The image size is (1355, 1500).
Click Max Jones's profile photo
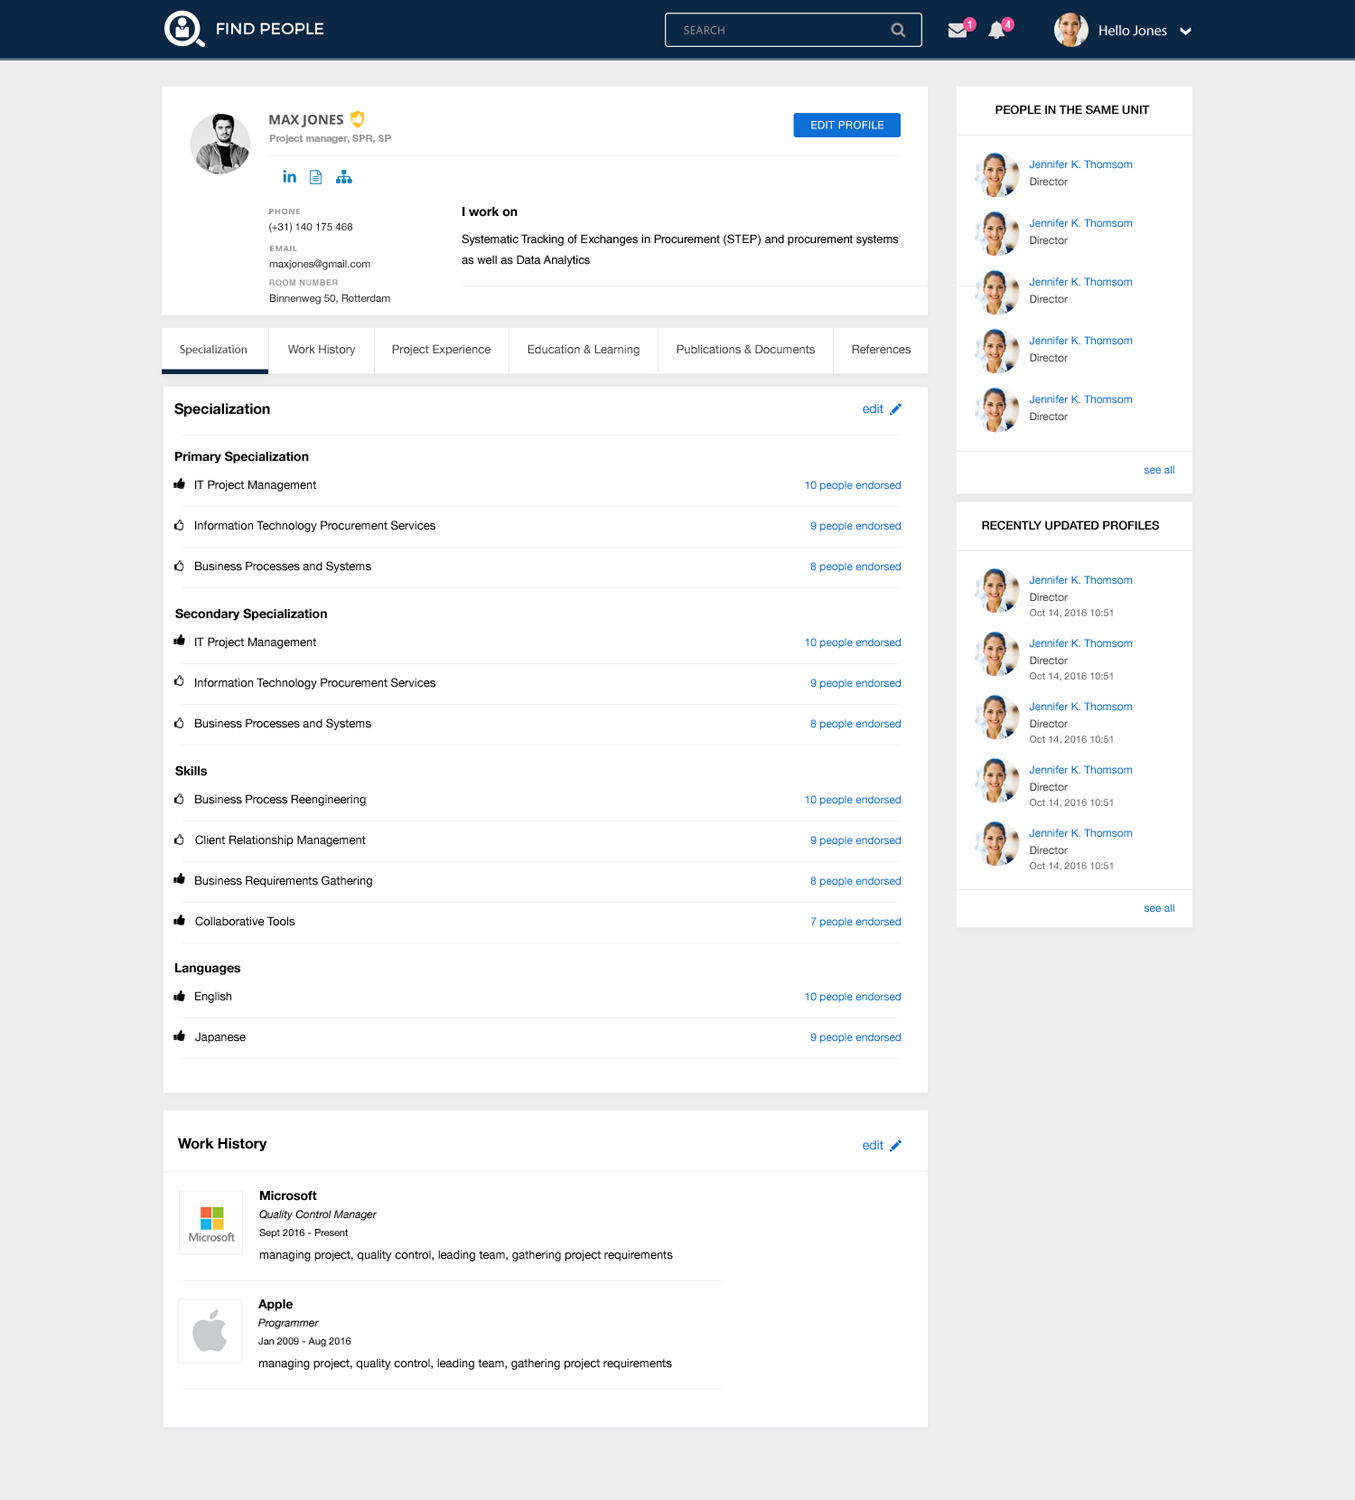click(220, 144)
